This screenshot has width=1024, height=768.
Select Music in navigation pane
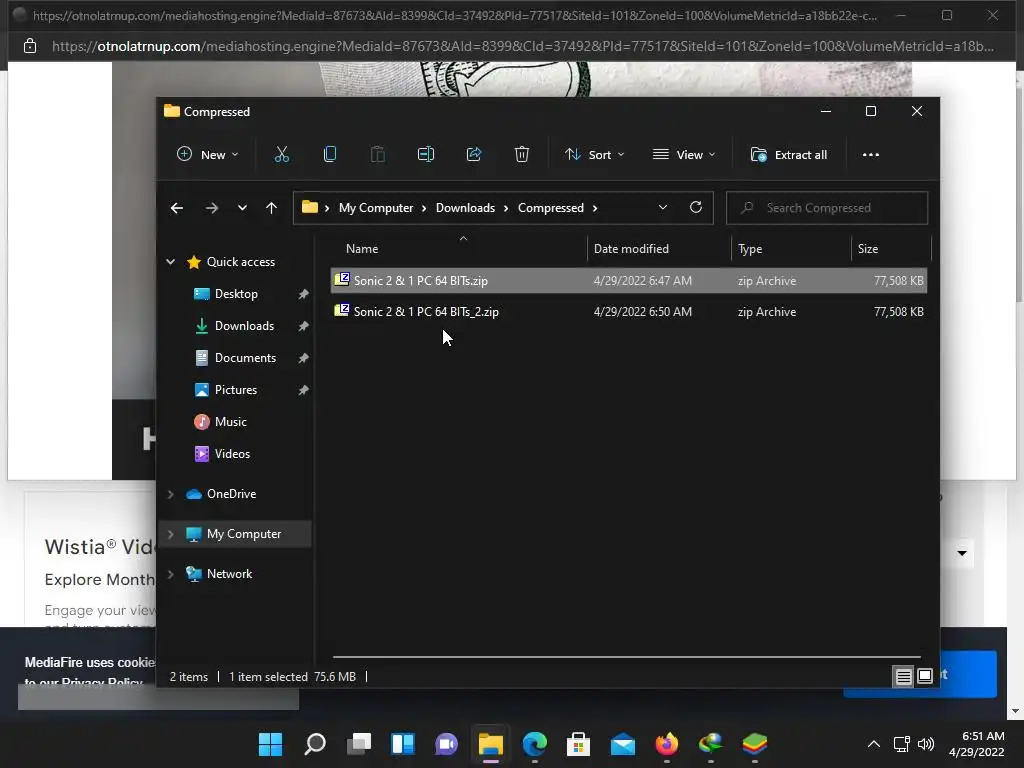click(x=231, y=422)
